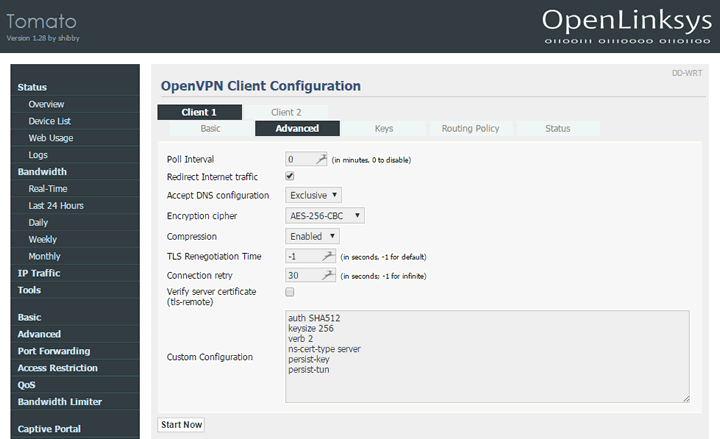The image size is (720, 439).
Task: Open IP Traffic section
Action: (x=39, y=273)
